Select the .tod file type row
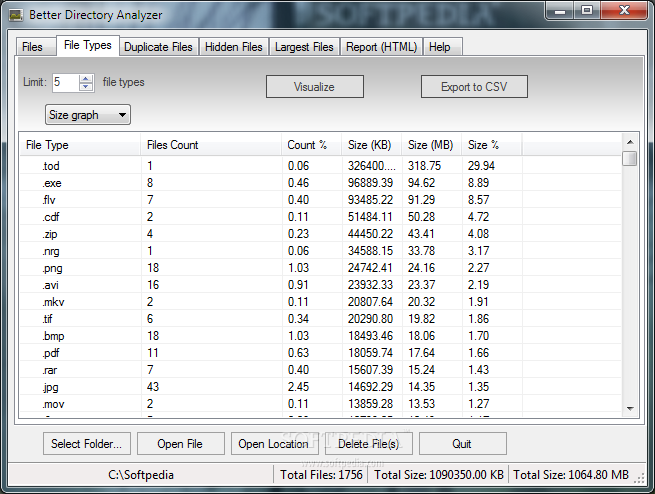This screenshot has height=494, width=655. (x=321, y=166)
